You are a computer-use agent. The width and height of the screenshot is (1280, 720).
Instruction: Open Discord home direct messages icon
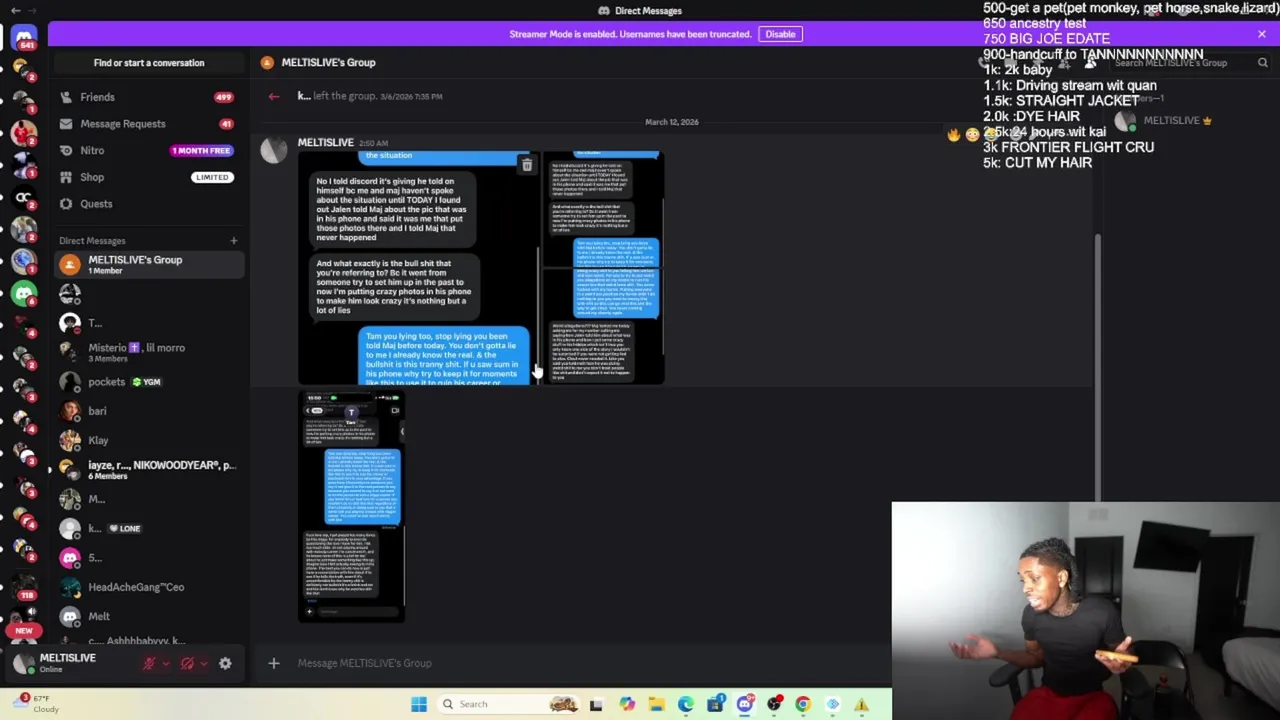click(x=24, y=38)
